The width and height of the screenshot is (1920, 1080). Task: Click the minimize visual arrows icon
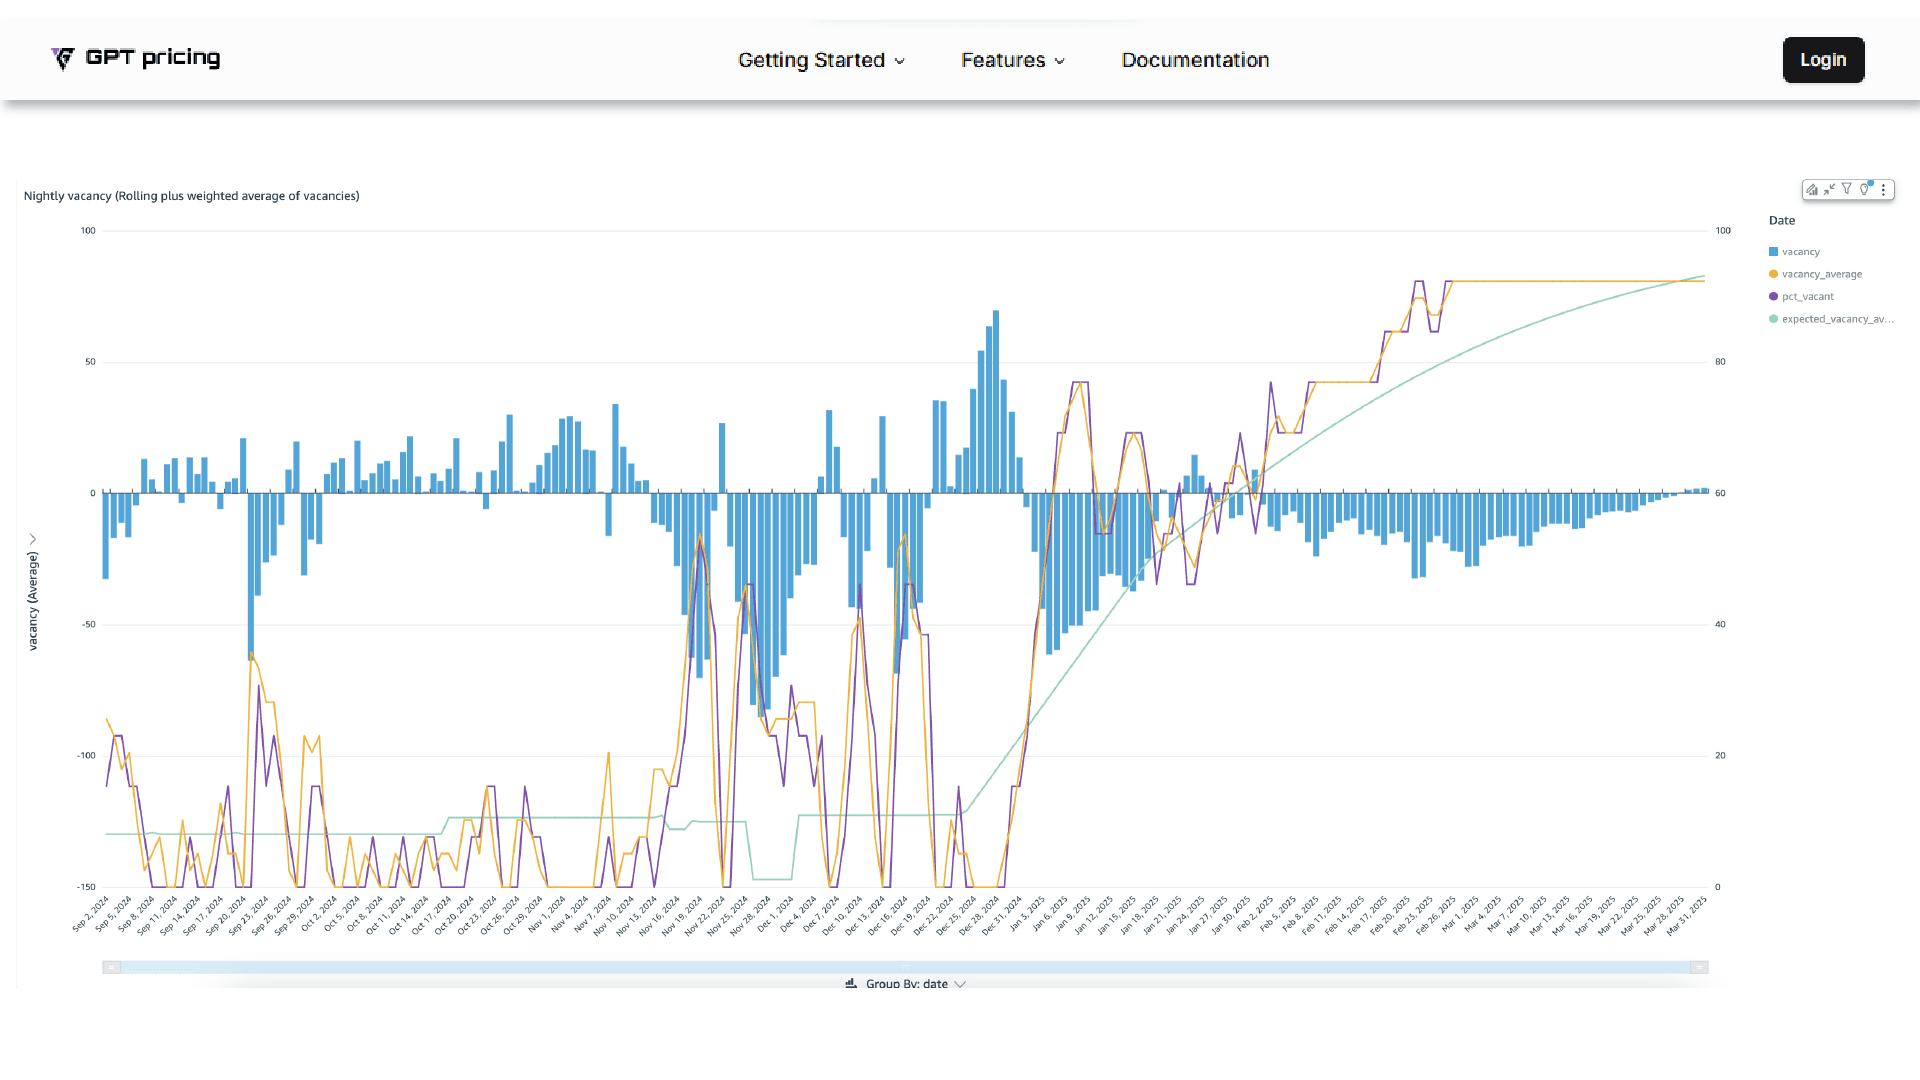click(x=1829, y=190)
